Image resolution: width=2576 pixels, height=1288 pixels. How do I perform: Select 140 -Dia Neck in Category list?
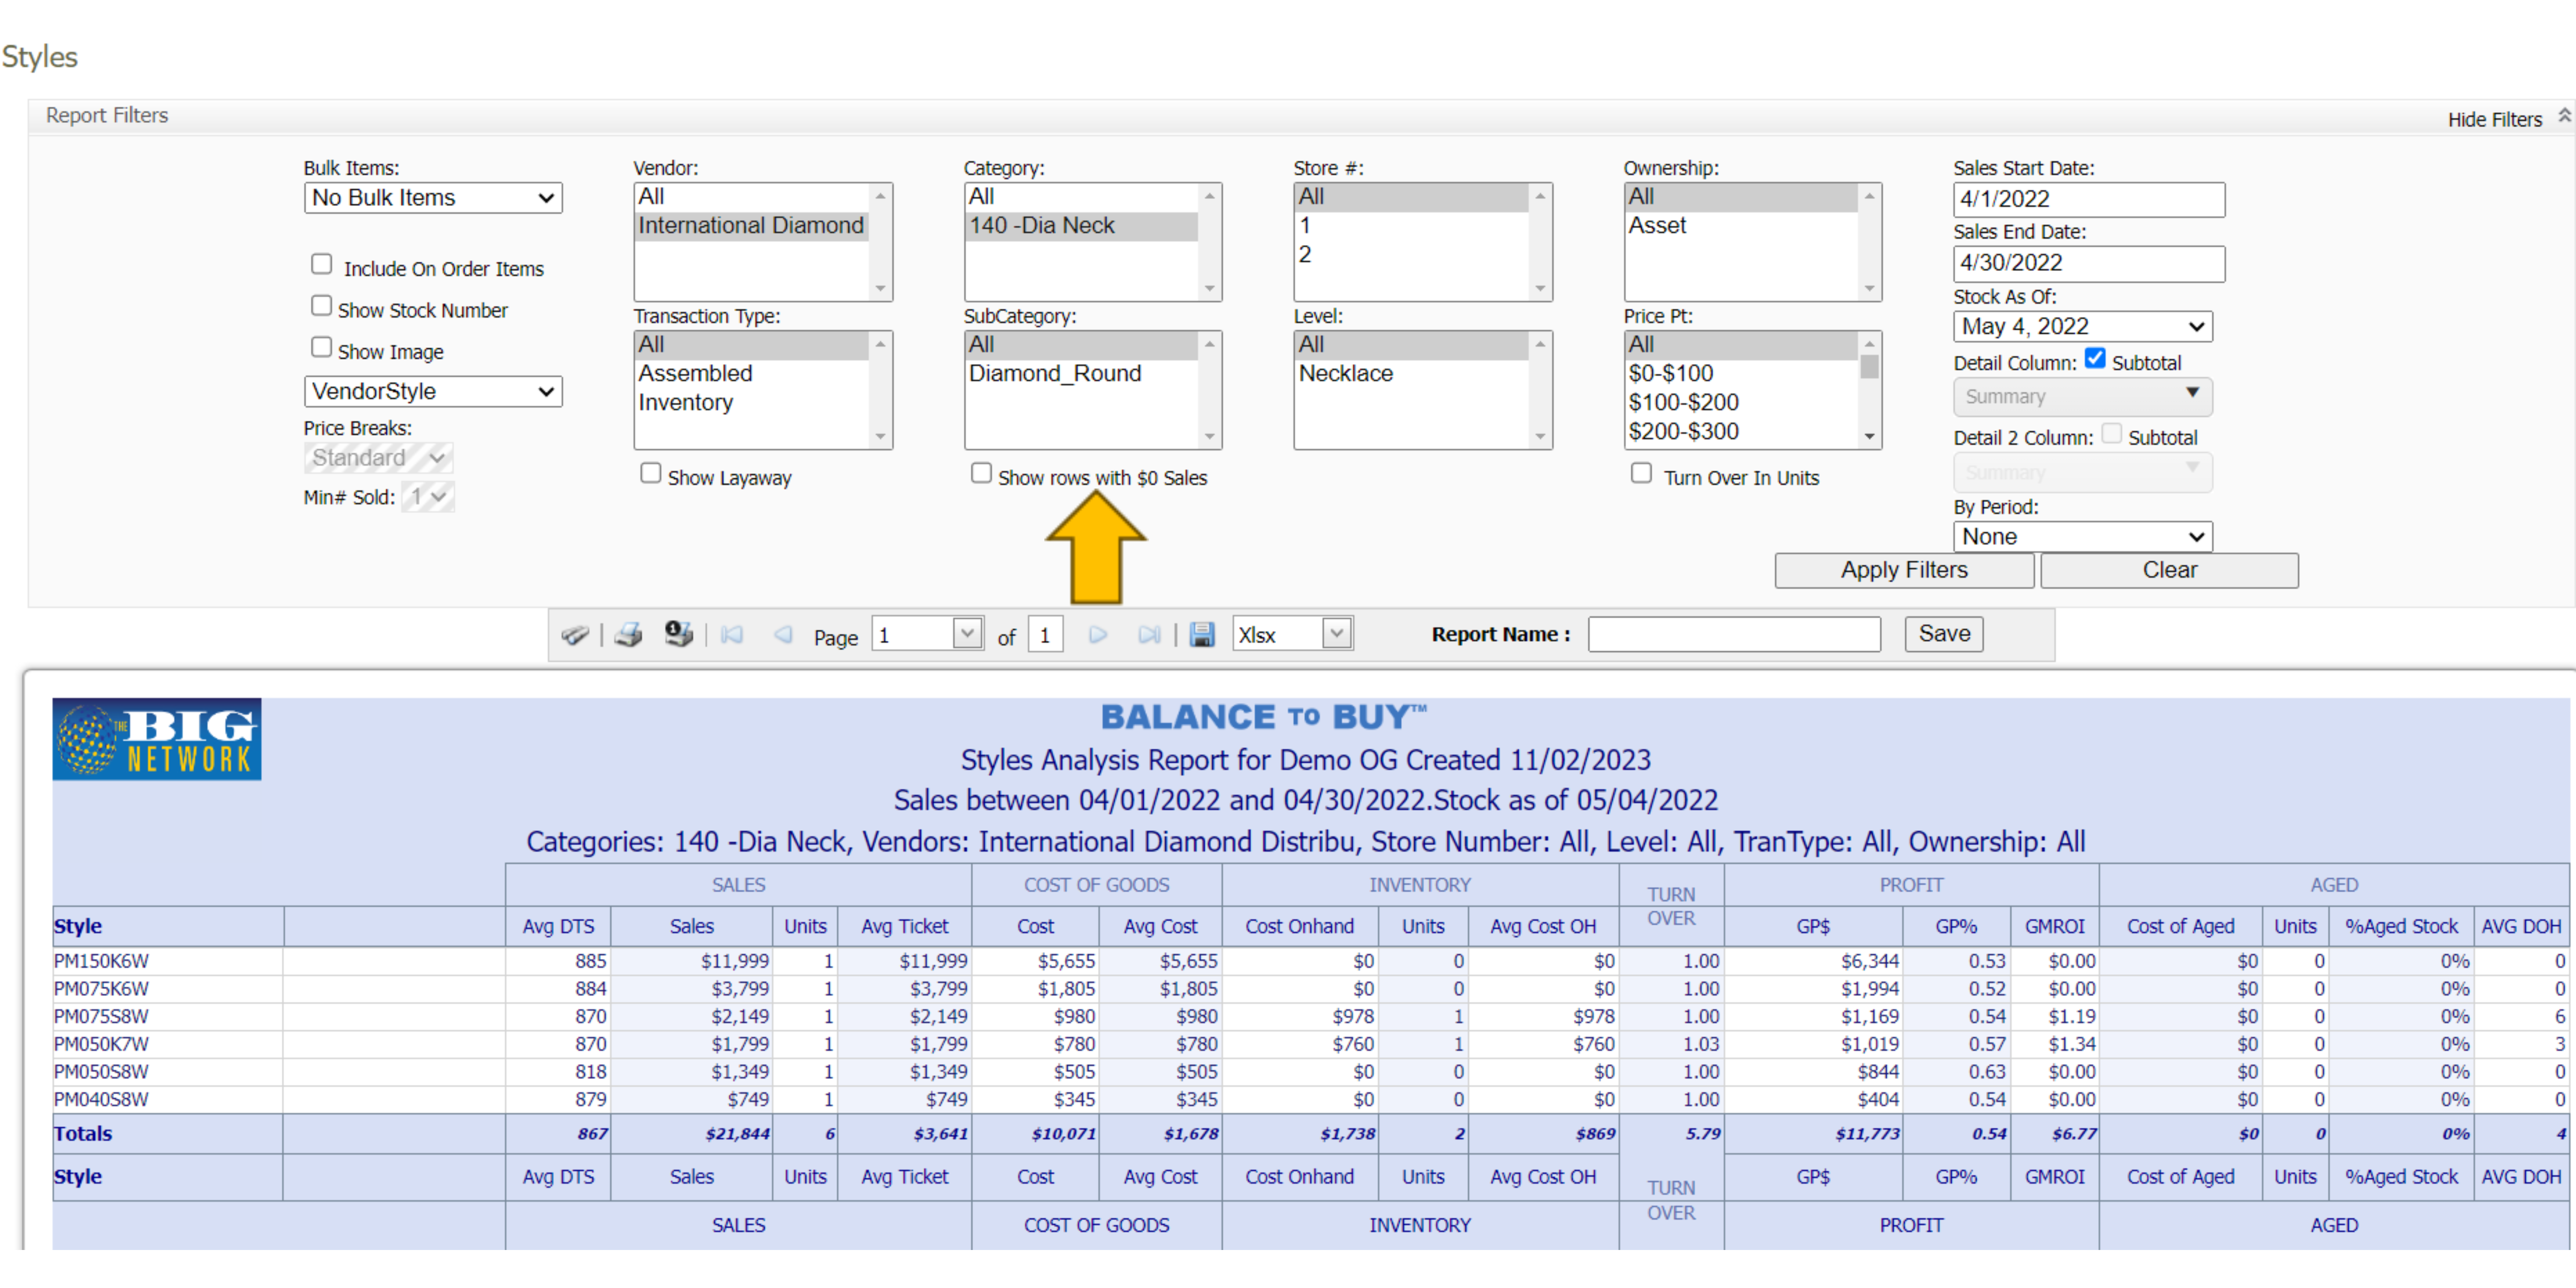1081,226
